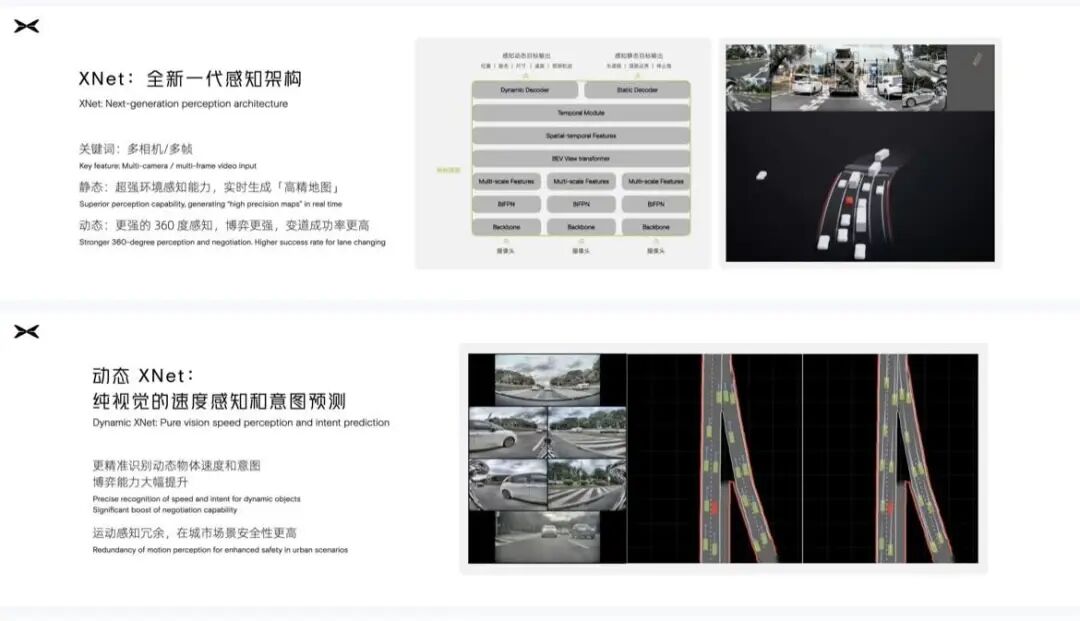Click the subtitle starting 'Dynamic XNet: Pure vision speed perception'
1080x621 pixels.
241,423
